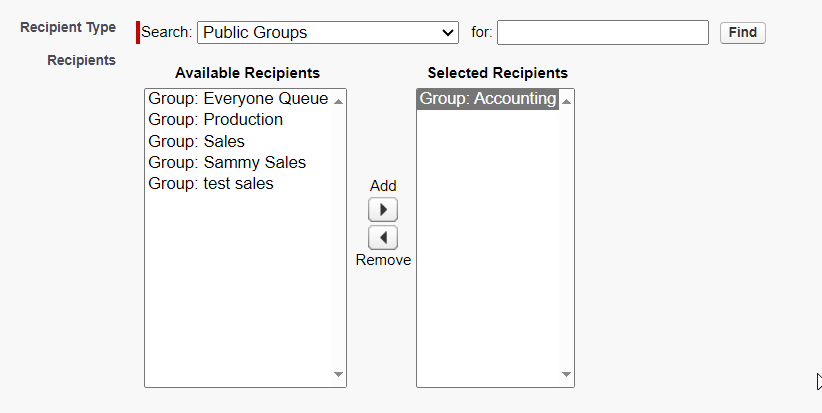Viewport: 822px width, 413px height.
Task: Focus the 'for:' search text field
Action: [x=603, y=32]
